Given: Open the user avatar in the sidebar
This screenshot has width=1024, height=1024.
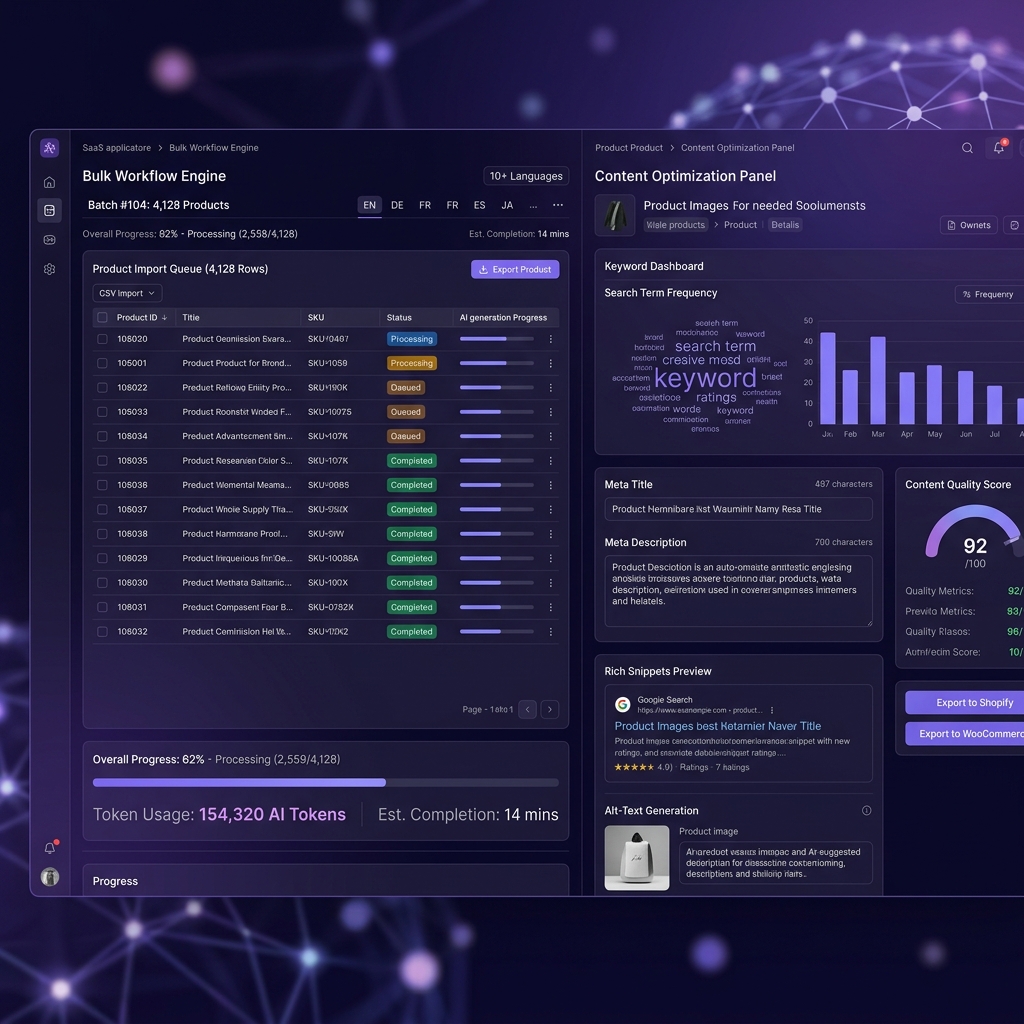Looking at the screenshot, I should [x=50, y=876].
